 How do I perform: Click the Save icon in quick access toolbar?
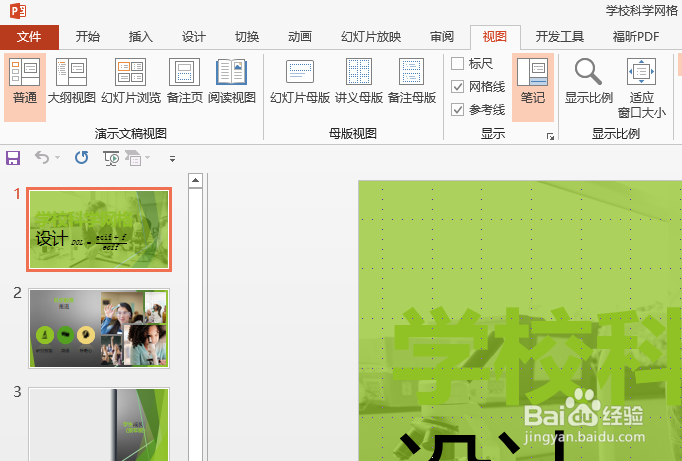(13, 158)
